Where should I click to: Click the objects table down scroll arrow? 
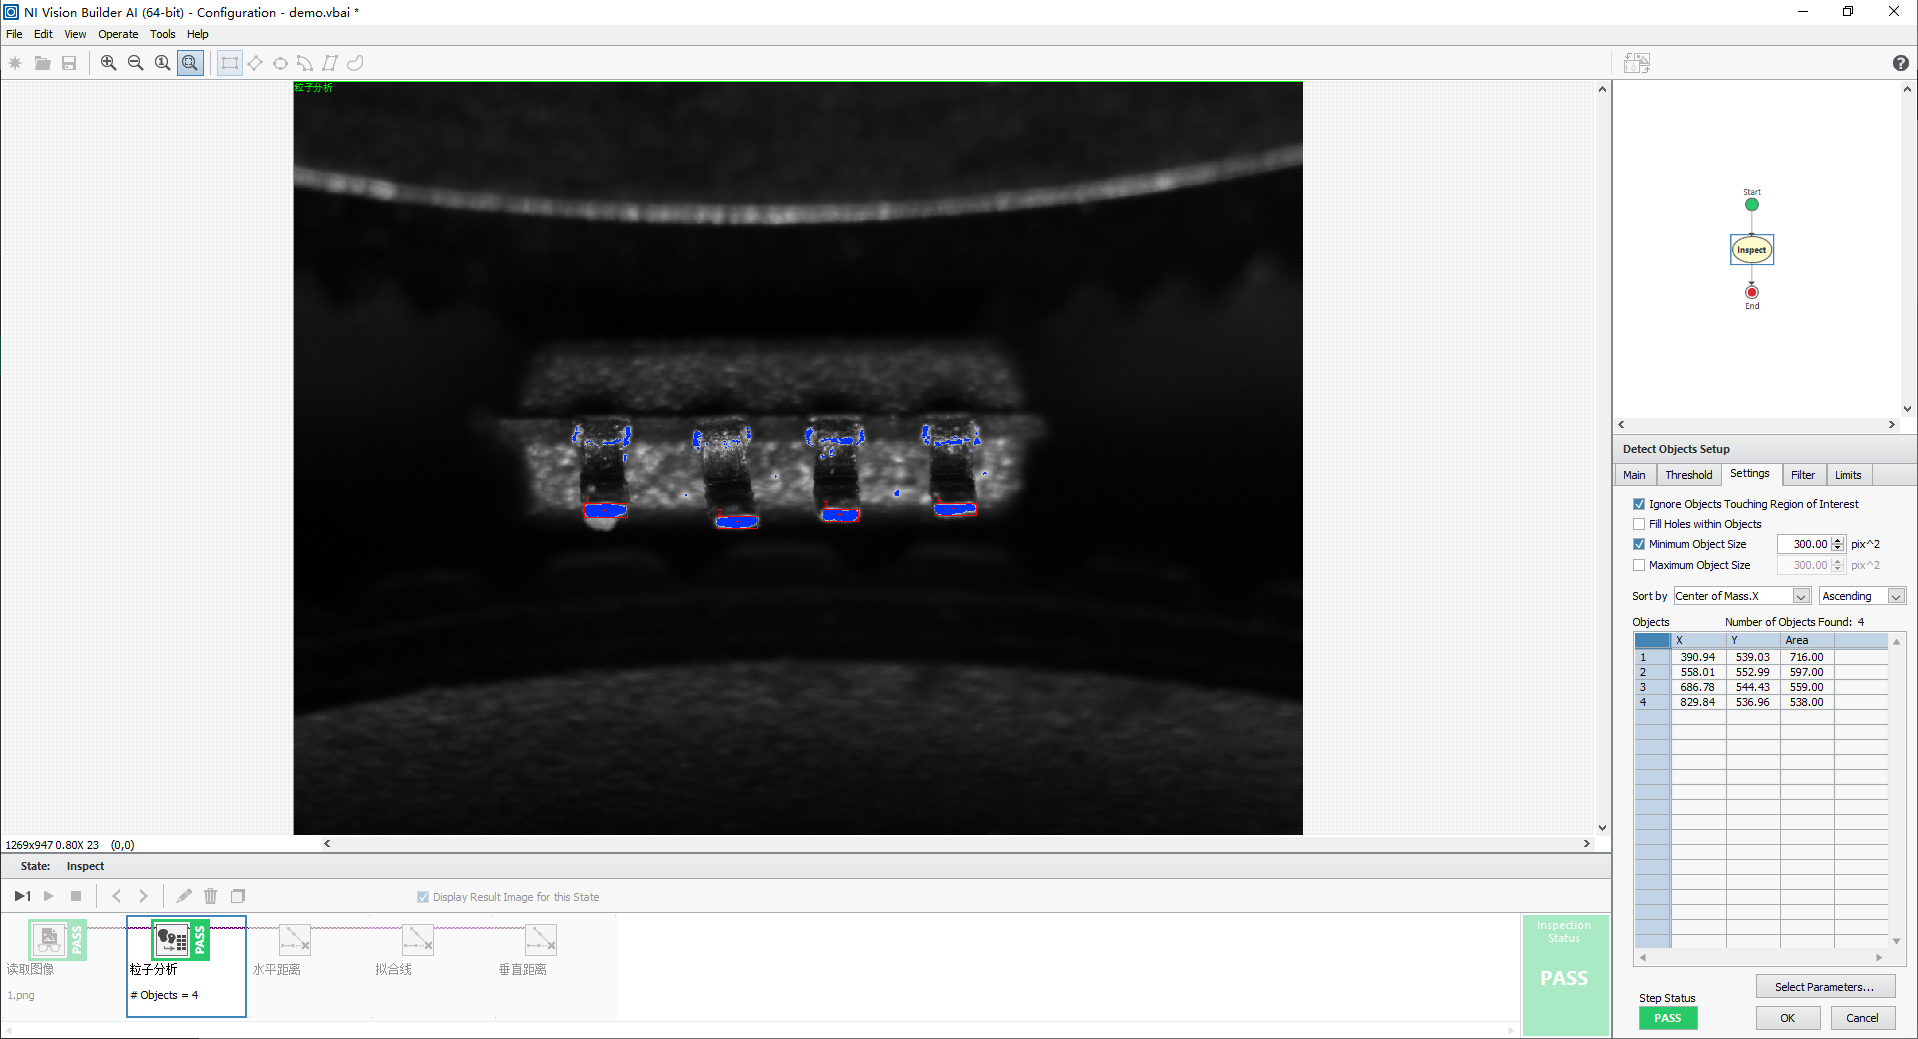(1896, 941)
